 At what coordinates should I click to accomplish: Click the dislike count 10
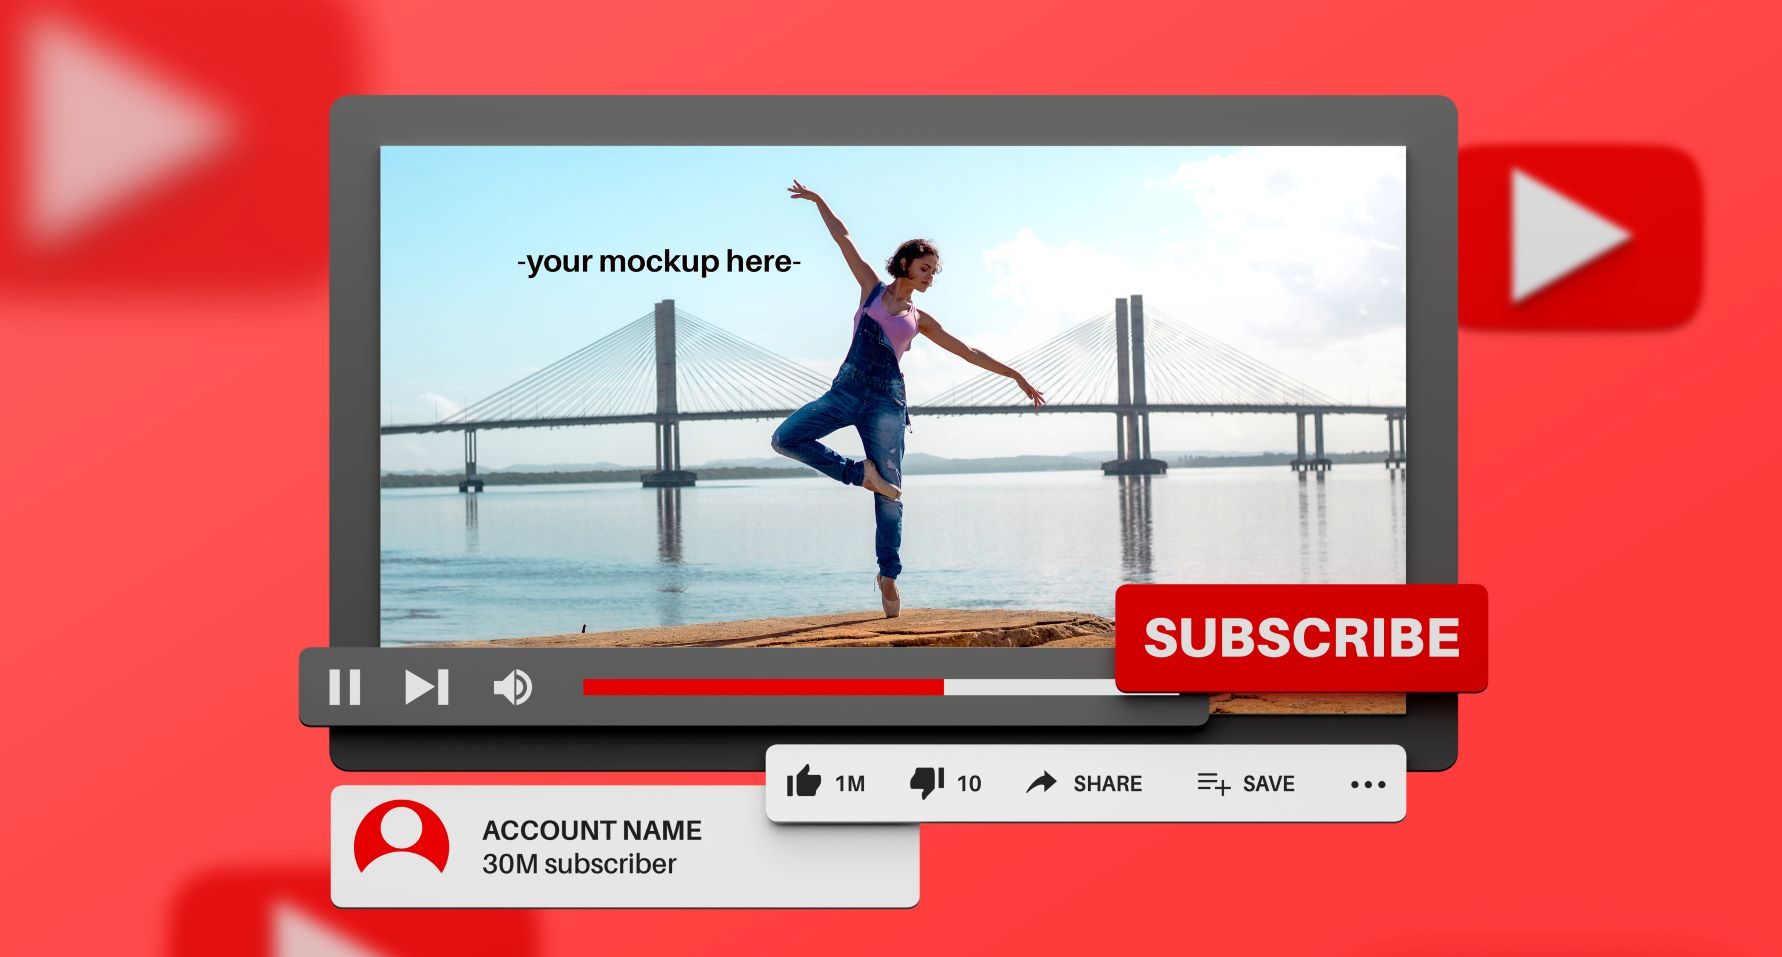(x=969, y=784)
